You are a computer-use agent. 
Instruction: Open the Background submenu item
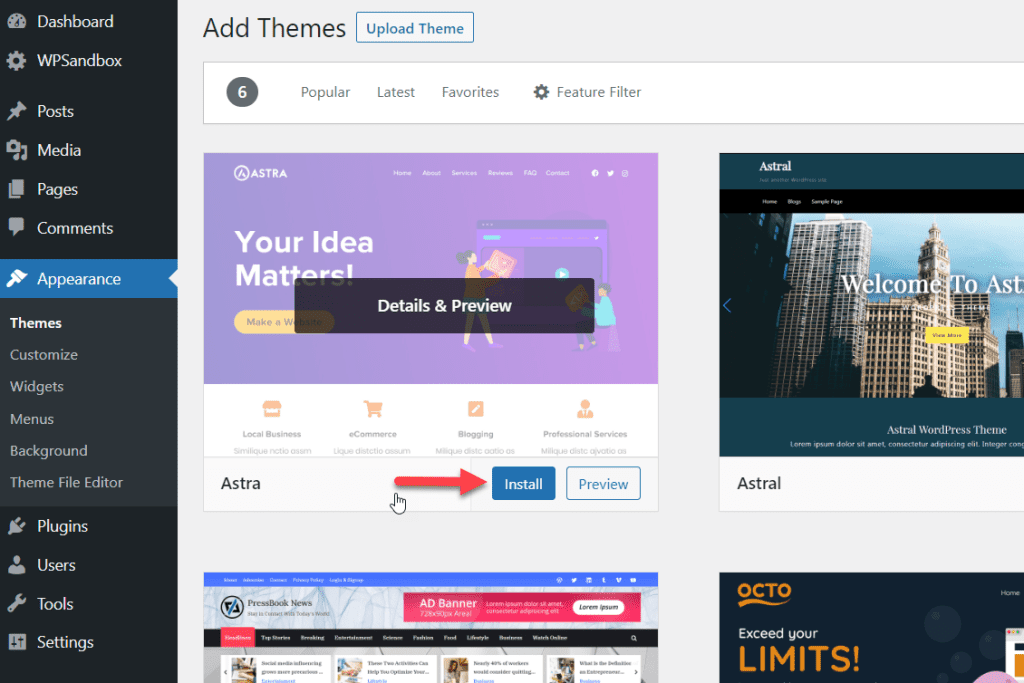click(x=49, y=451)
